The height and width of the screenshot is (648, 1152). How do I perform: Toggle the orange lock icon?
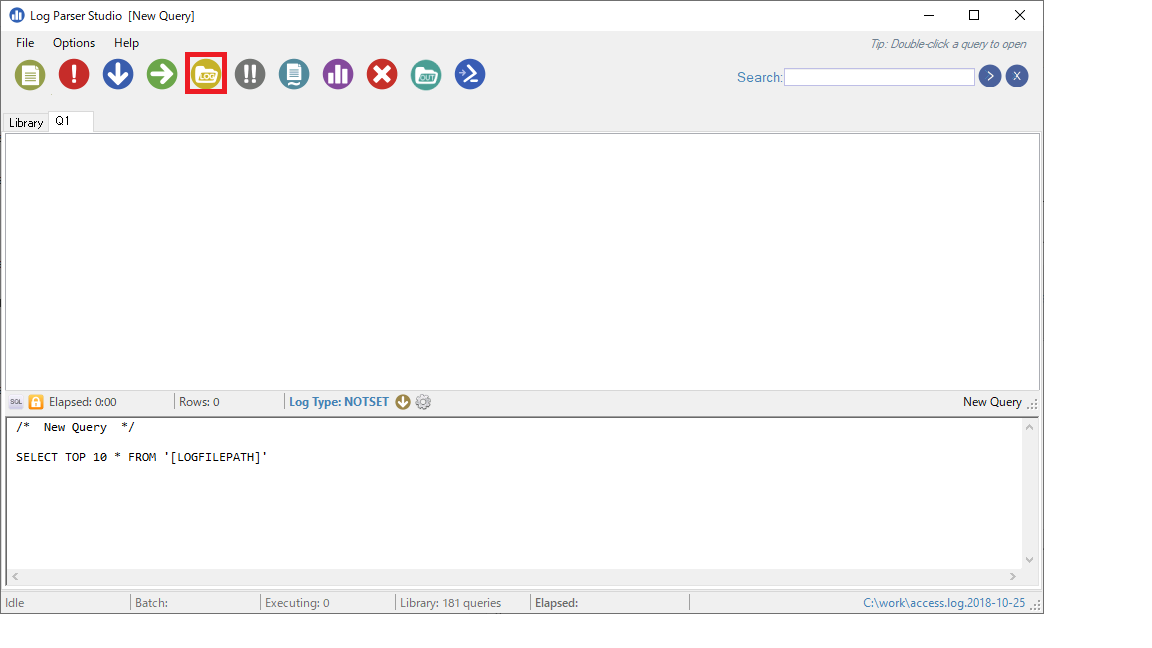[36, 402]
